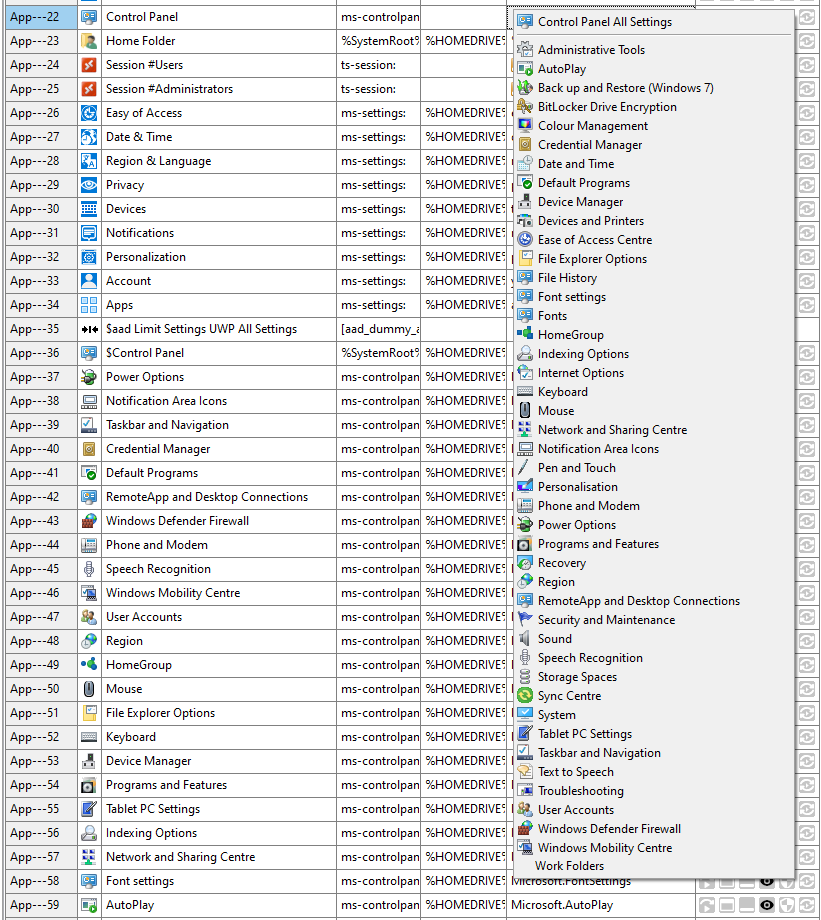Click the Session #Users row icon
Screen dimensions: 821x920
89,65
